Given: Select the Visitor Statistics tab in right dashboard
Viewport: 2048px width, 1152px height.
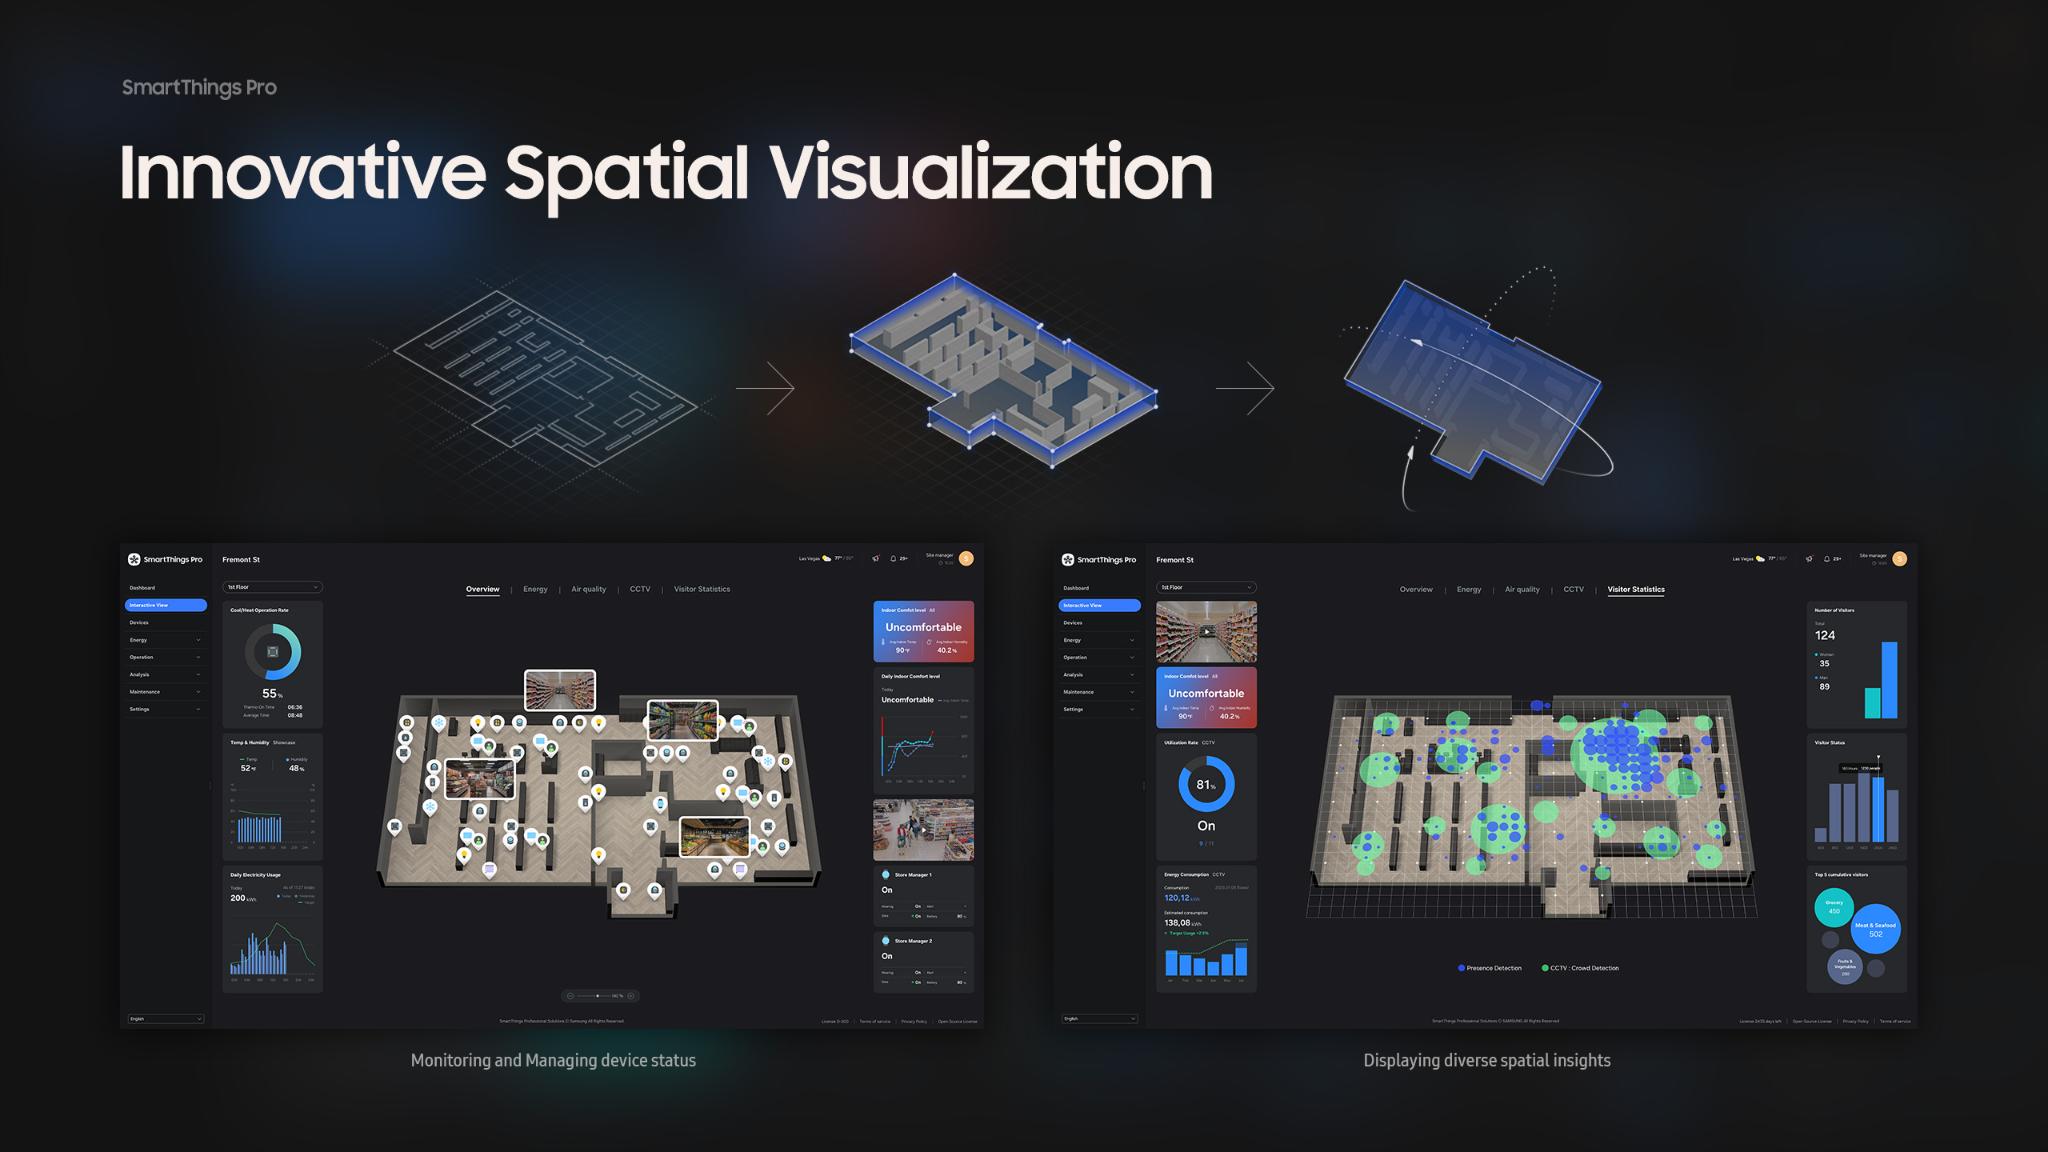Looking at the screenshot, I should click(1636, 589).
